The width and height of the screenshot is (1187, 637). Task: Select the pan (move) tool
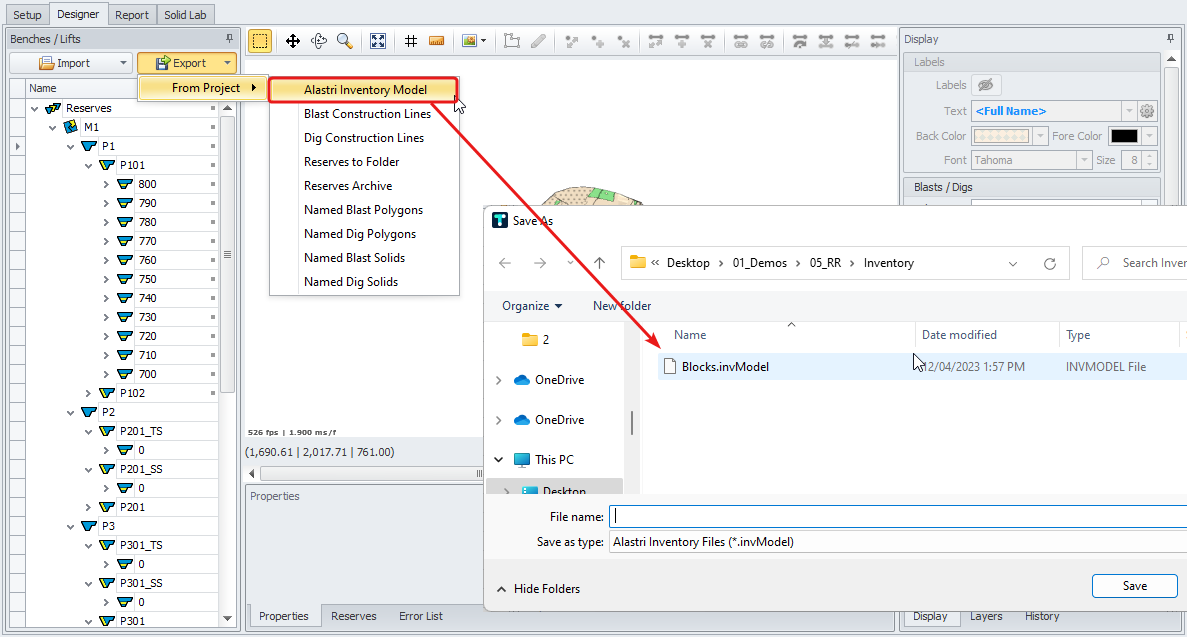293,41
